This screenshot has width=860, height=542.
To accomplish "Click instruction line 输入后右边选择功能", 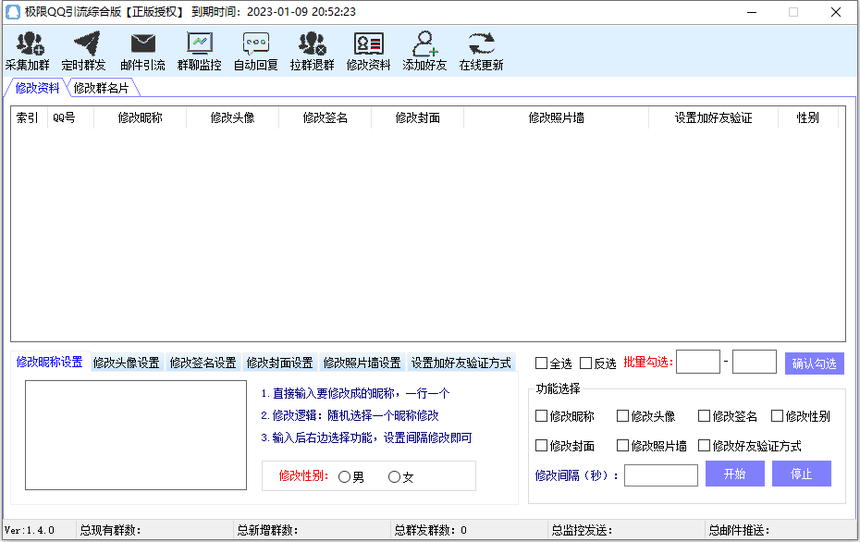I will (x=366, y=437).
